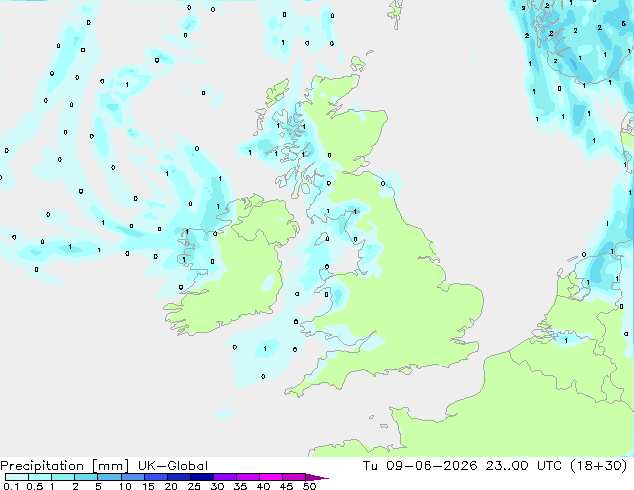Click the '35' legend scale label
The width and height of the screenshot is (634, 490).
240,486
